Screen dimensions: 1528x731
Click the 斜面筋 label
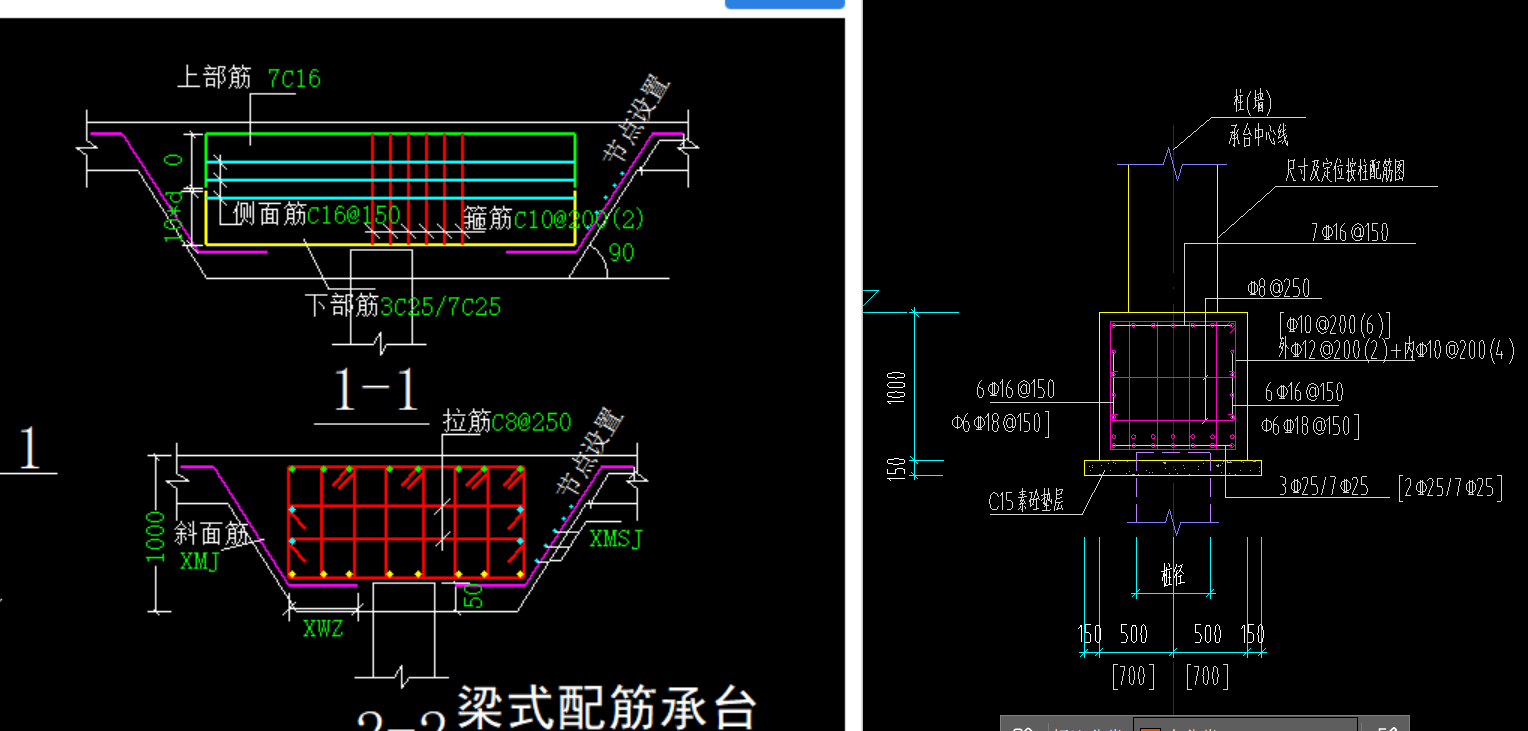pyautogui.click(x=211, y=535)
